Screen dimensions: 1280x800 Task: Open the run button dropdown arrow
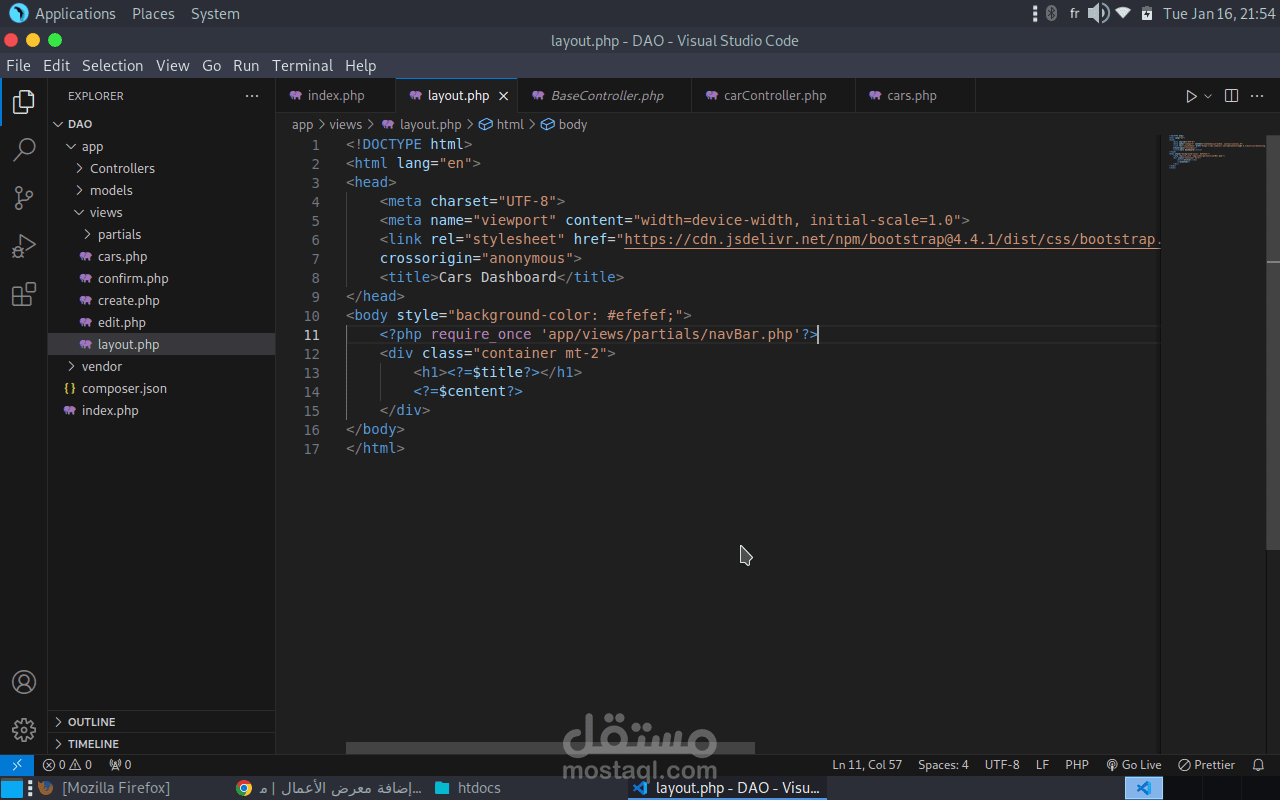(1208, 96)
